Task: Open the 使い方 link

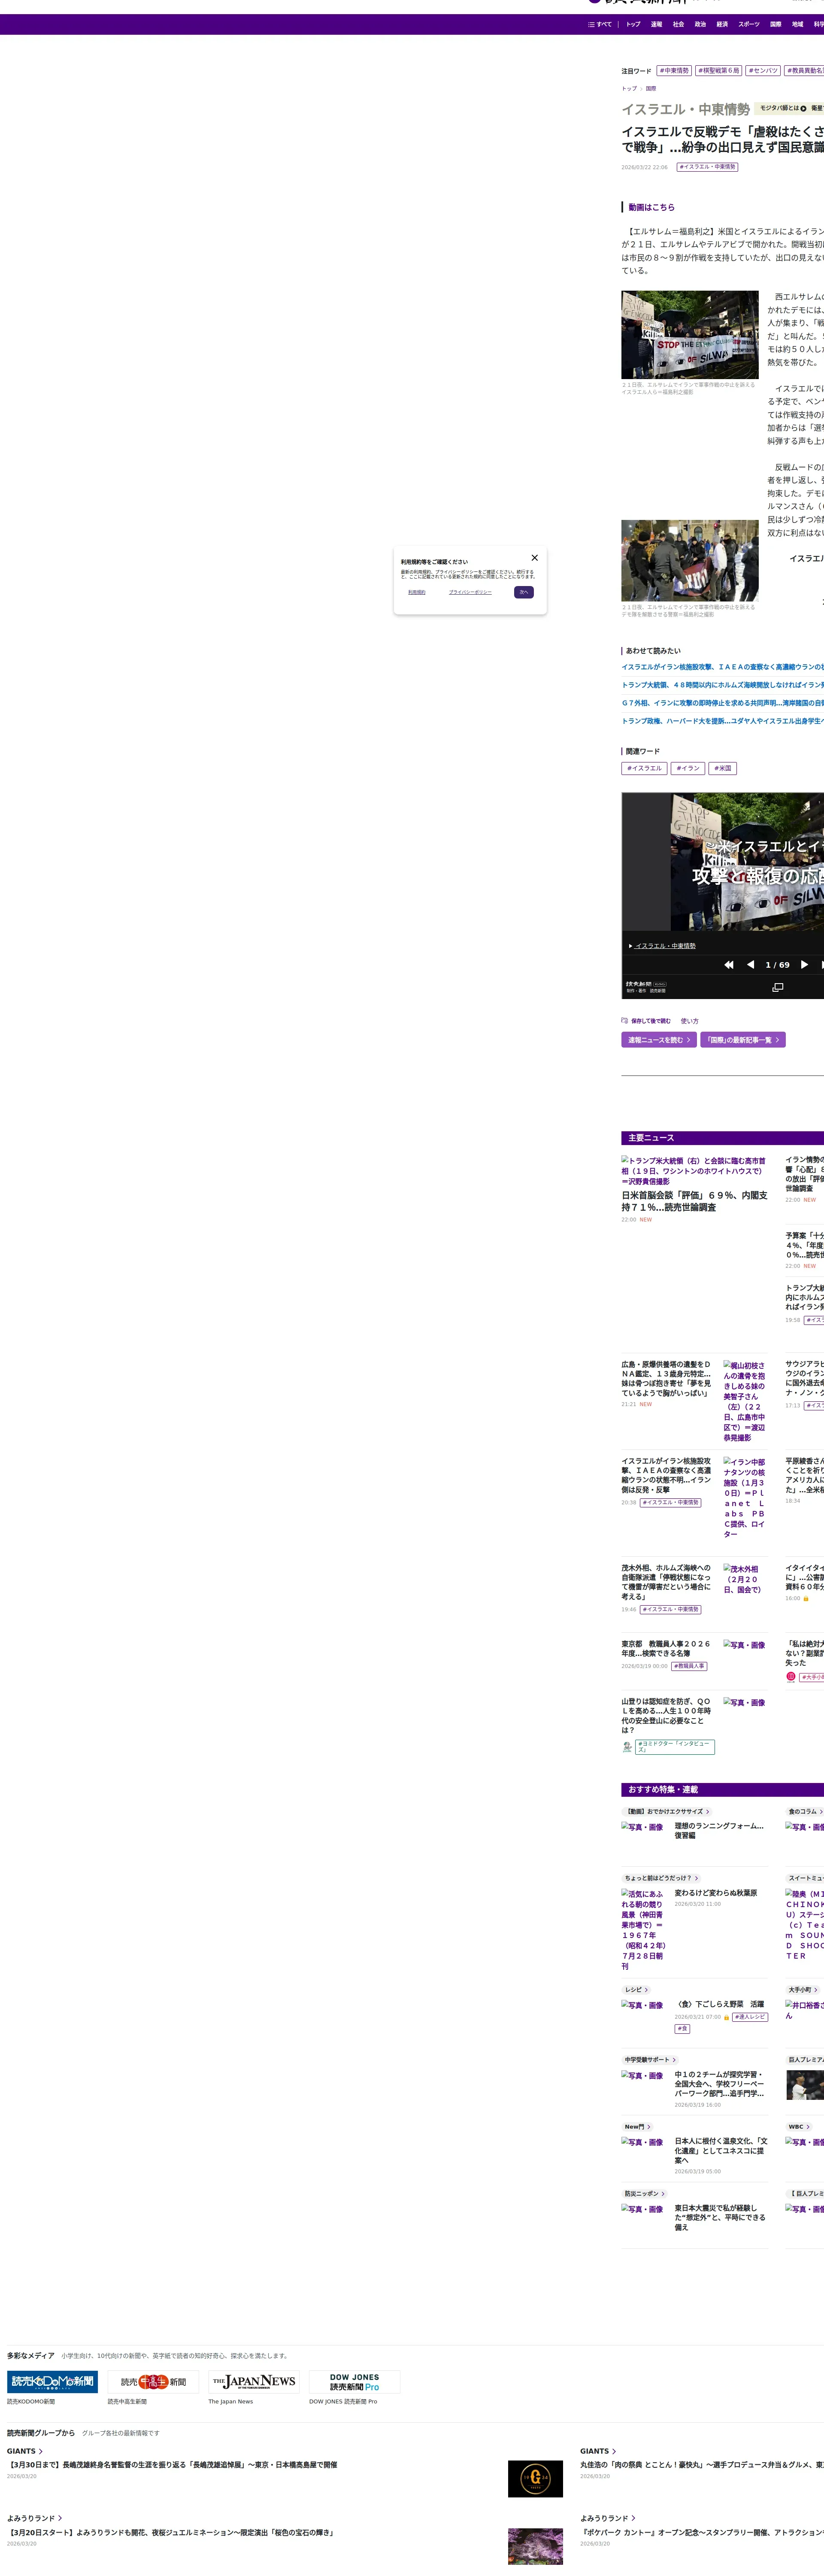Action: coord(690,1021)
